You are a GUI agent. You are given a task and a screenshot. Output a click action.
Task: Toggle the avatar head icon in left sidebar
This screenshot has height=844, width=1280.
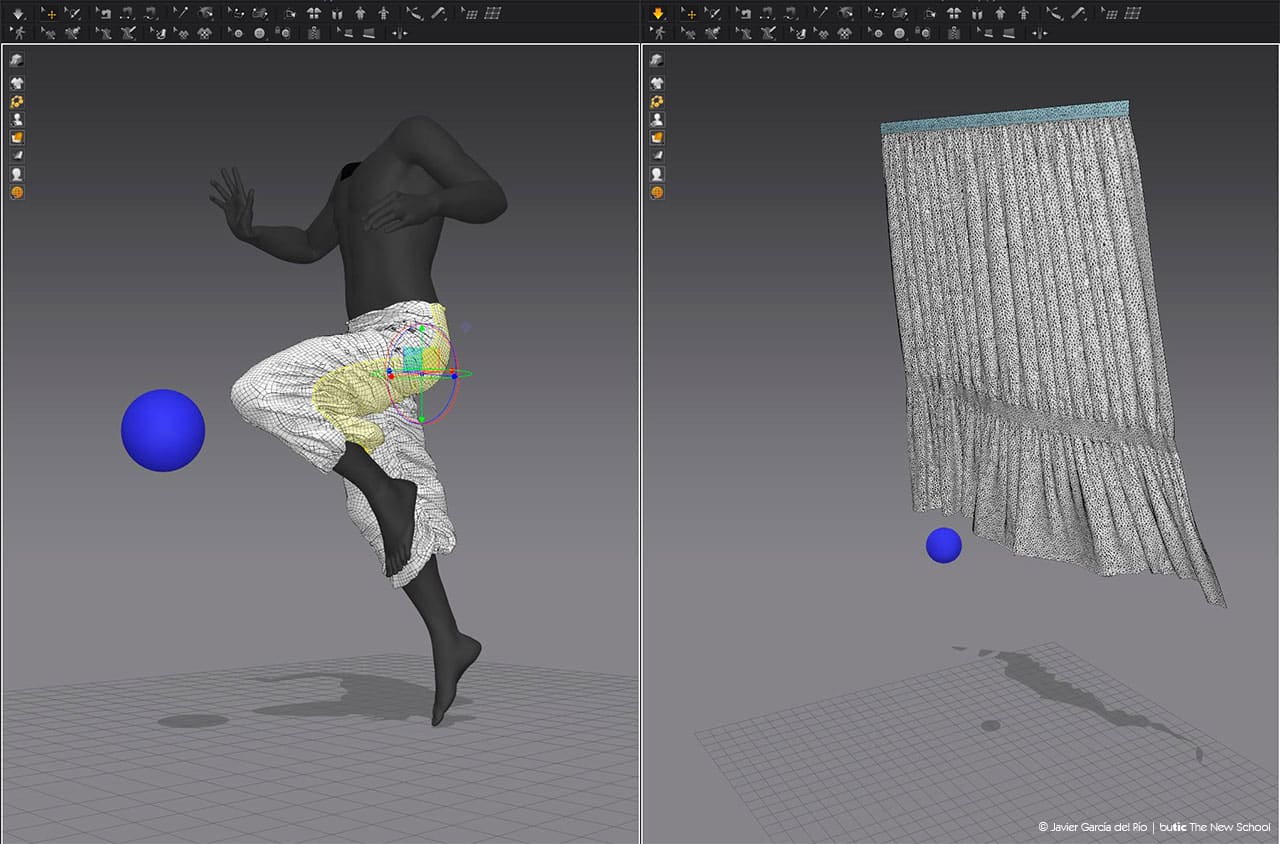coord(17,174)
